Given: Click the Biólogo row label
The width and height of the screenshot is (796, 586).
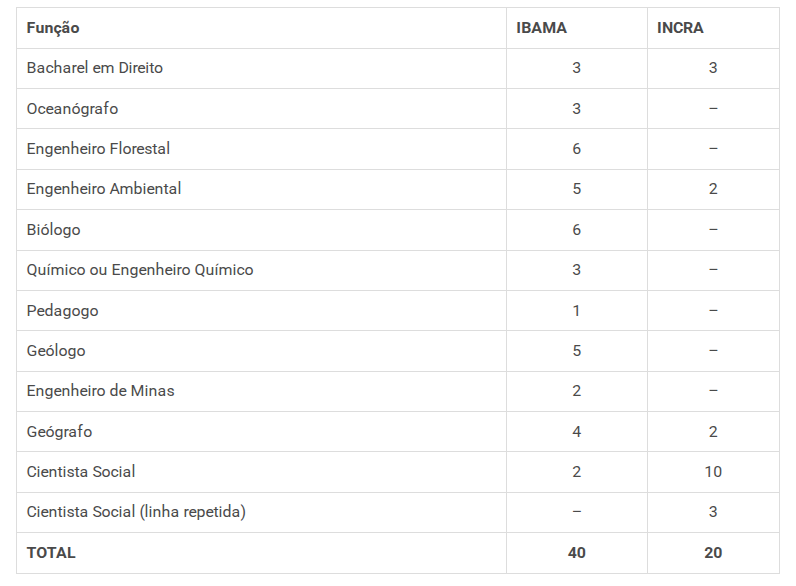Looking at the screenshot, I should [53, 230].
